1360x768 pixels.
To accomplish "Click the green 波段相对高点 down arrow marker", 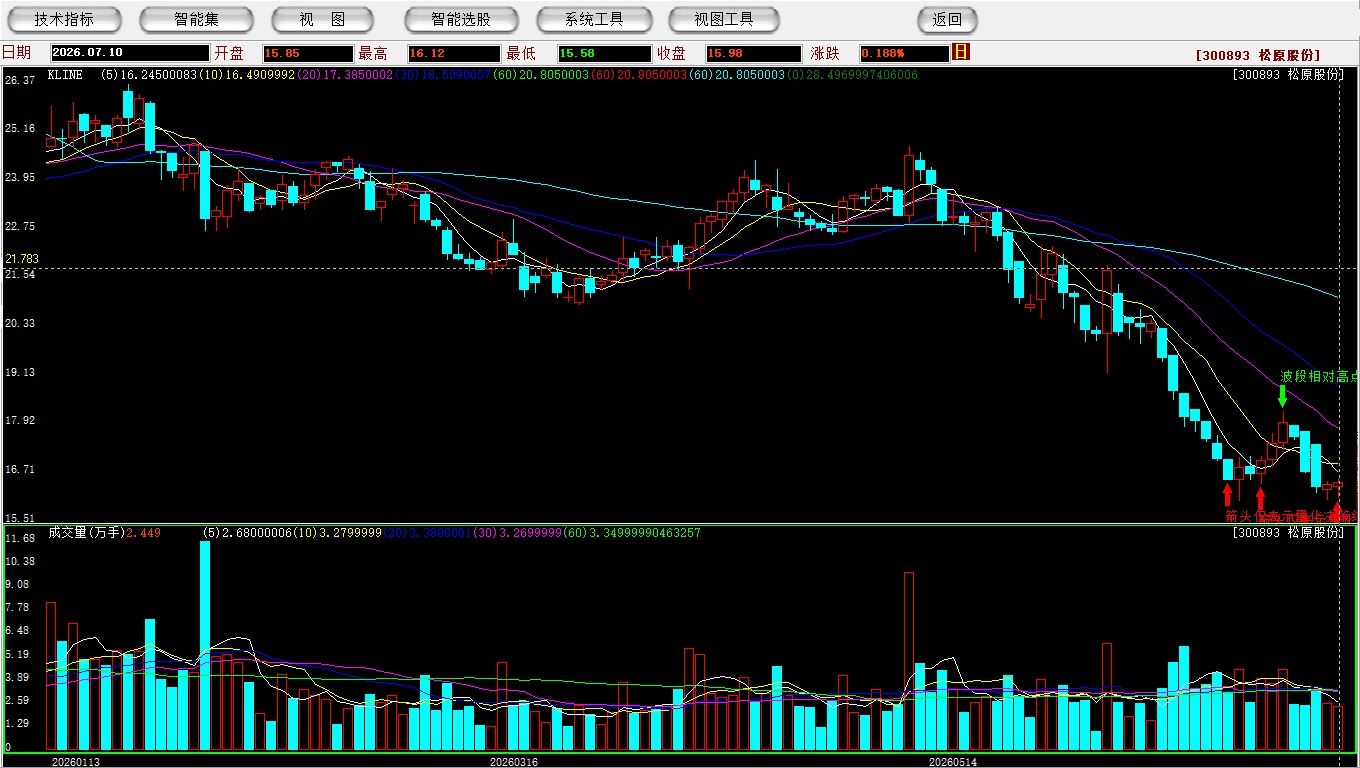I will (x=1283, y=396).
